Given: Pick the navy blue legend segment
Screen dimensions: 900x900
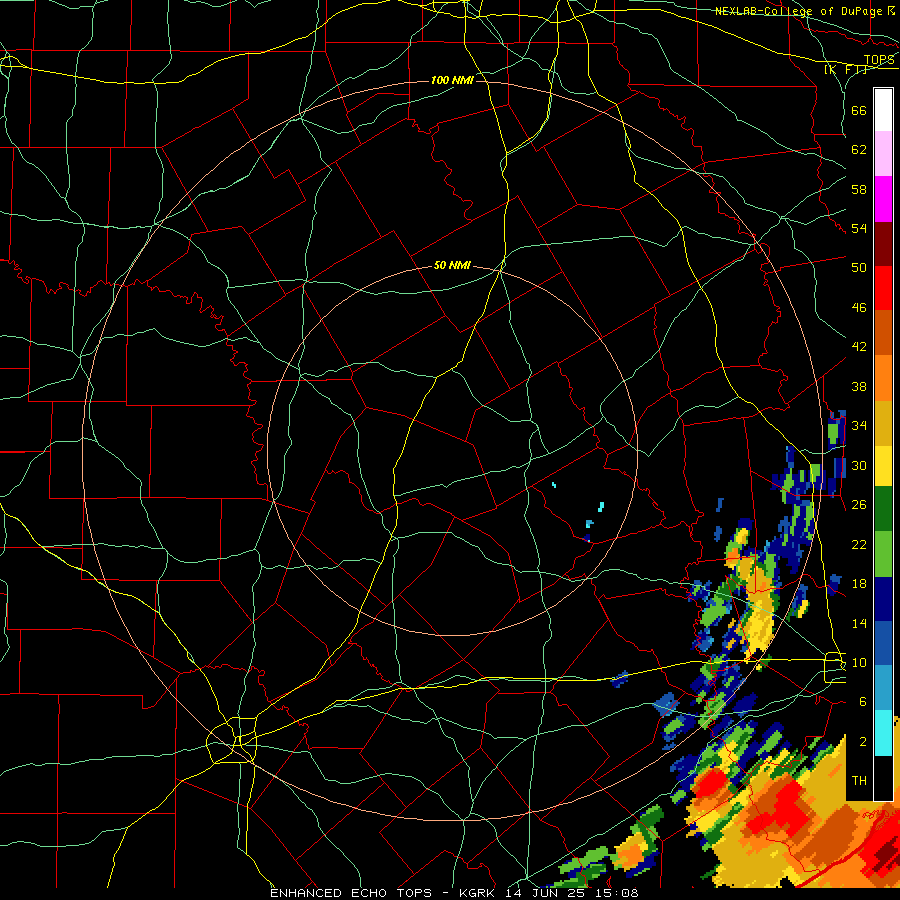Looking at the screenshot, I should [883, 599].
